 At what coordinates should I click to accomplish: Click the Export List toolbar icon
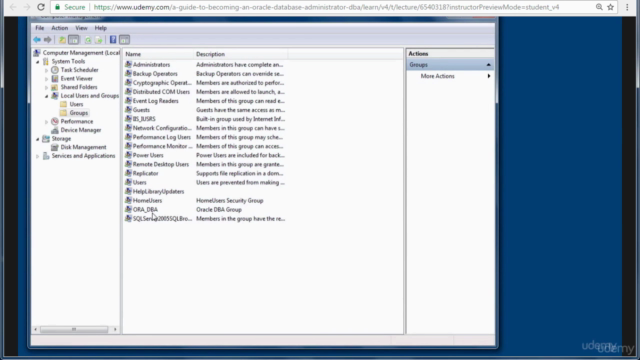[x=98, y=40]
